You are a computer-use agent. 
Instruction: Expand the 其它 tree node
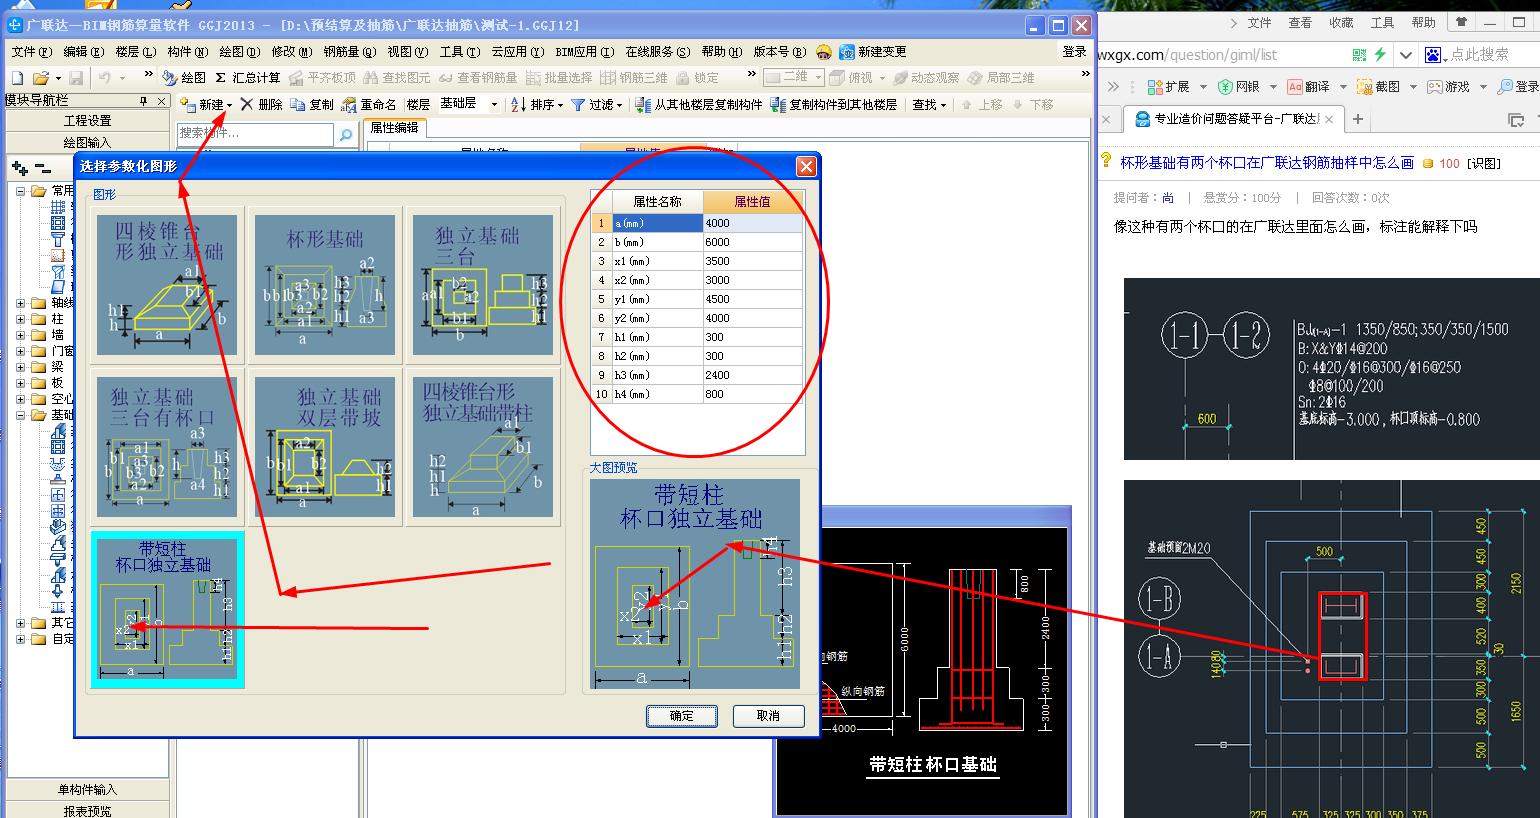(x=21, y=623)
